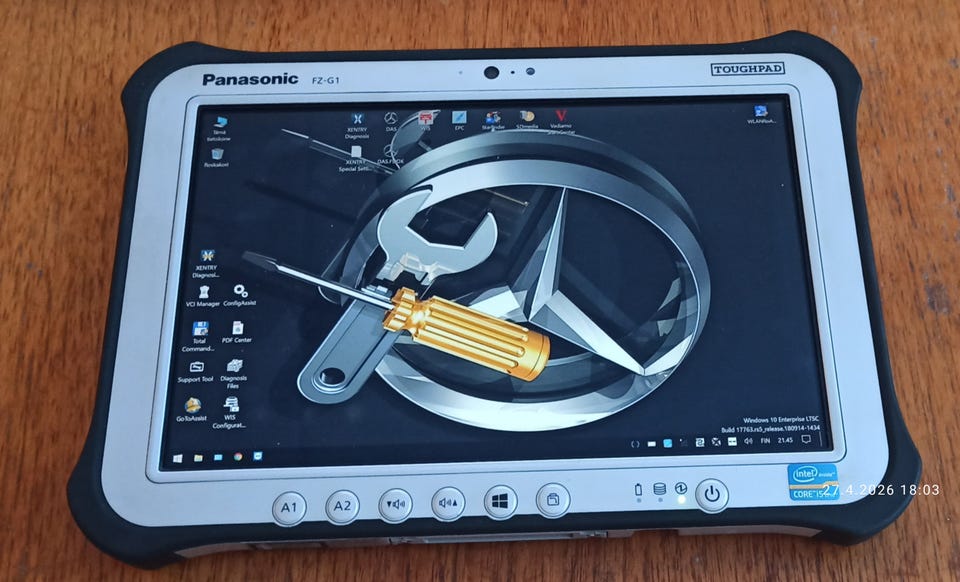Open the WIS Configuration shortcut
The height and width of the screenshot is (582, 960).
pos(230,412)
